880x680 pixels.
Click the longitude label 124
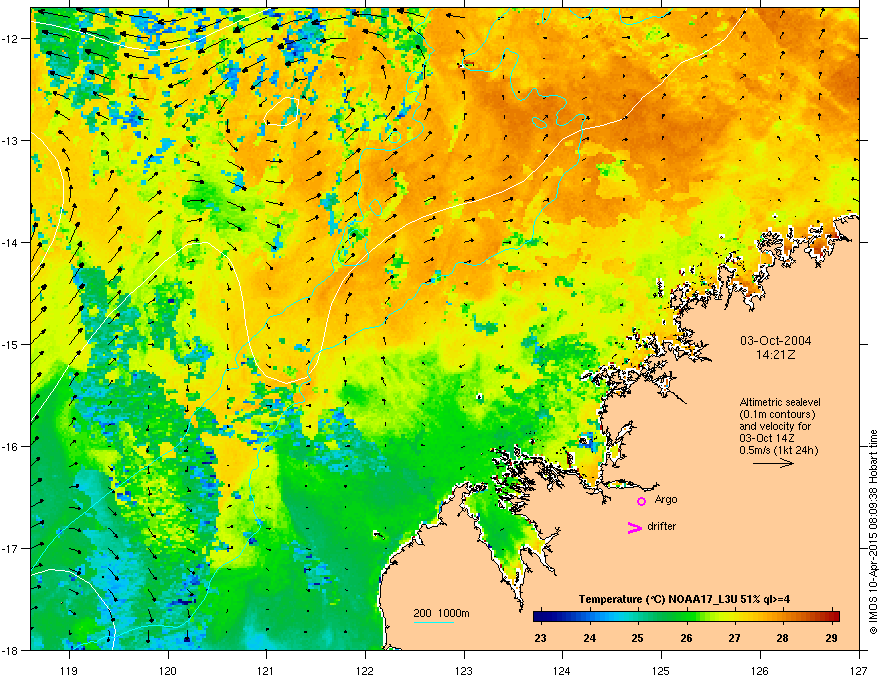point(562,670)
